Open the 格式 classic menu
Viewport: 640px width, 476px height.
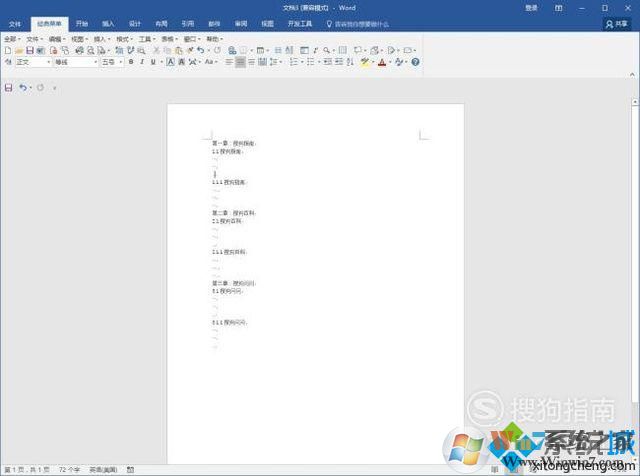coord(124,39)
